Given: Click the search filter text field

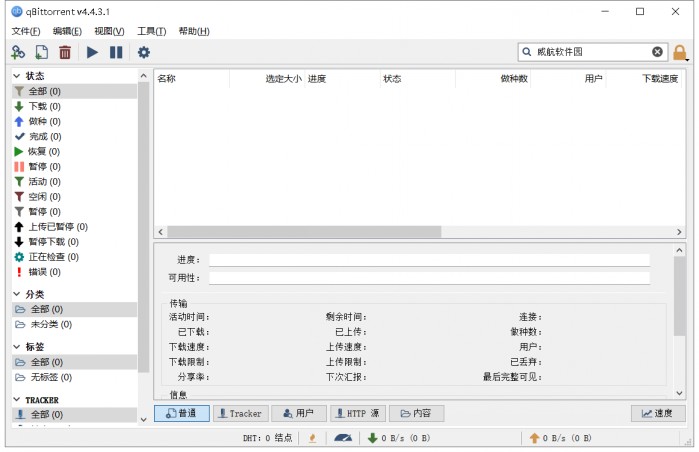Looking at the screenshot, I should point(592,52).
